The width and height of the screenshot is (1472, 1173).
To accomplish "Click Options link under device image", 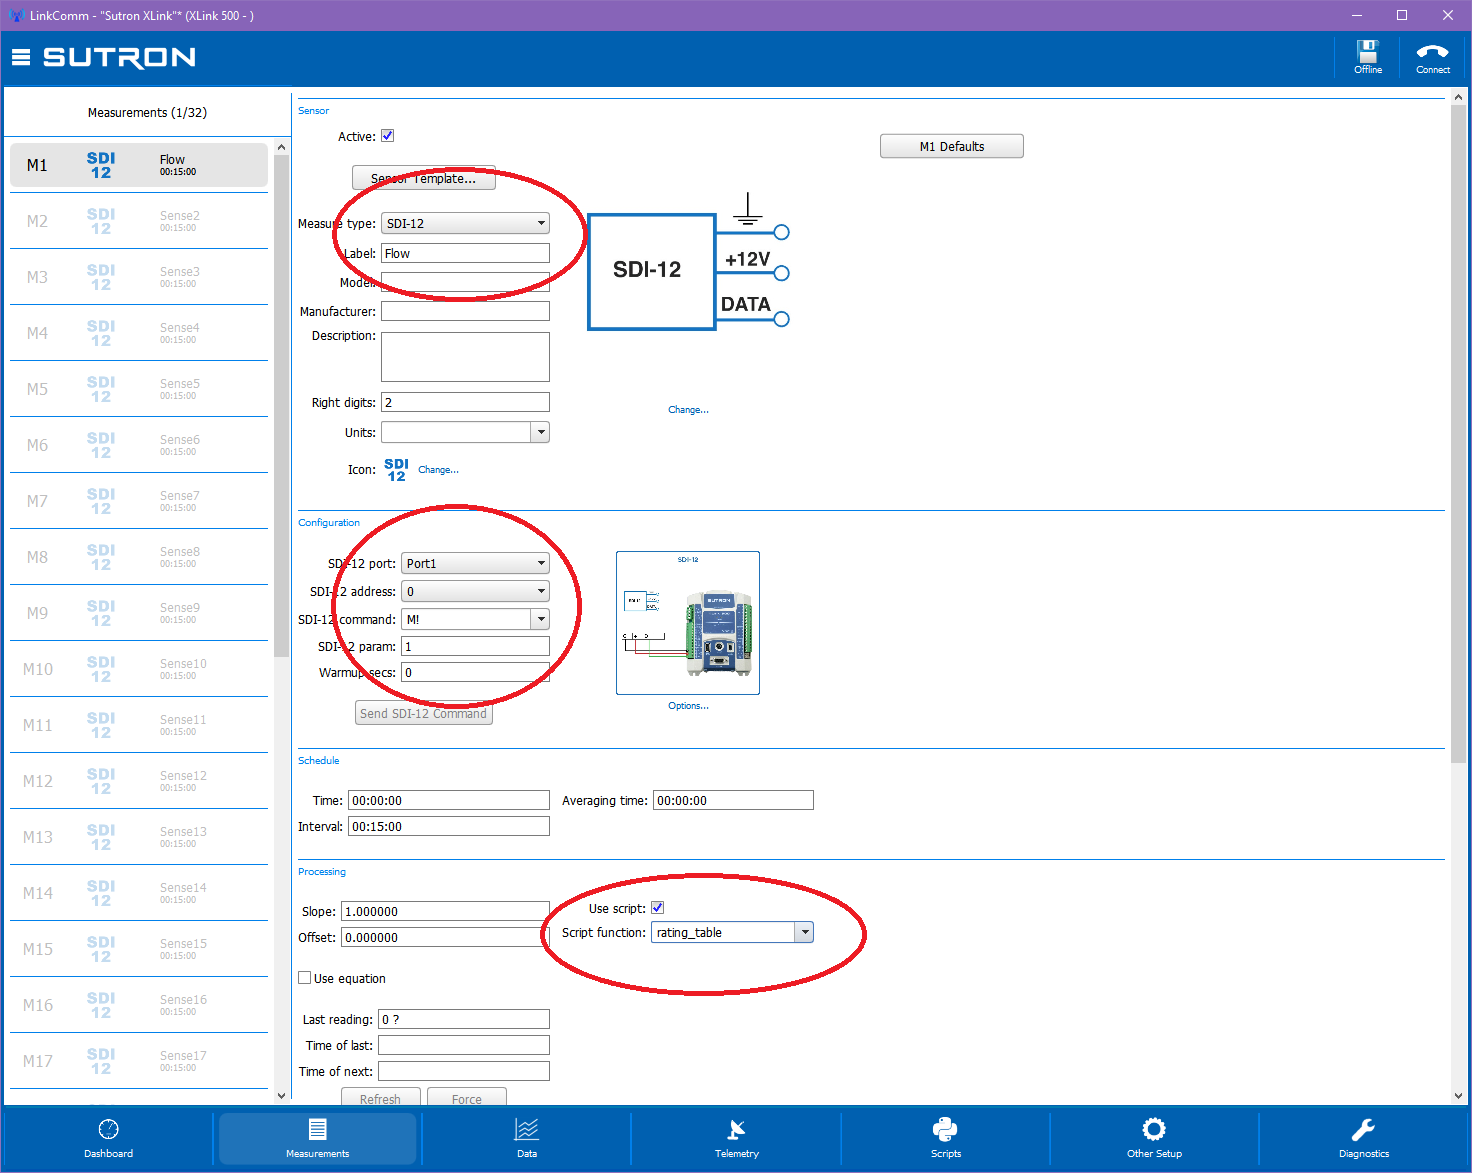I will point(688,706).
